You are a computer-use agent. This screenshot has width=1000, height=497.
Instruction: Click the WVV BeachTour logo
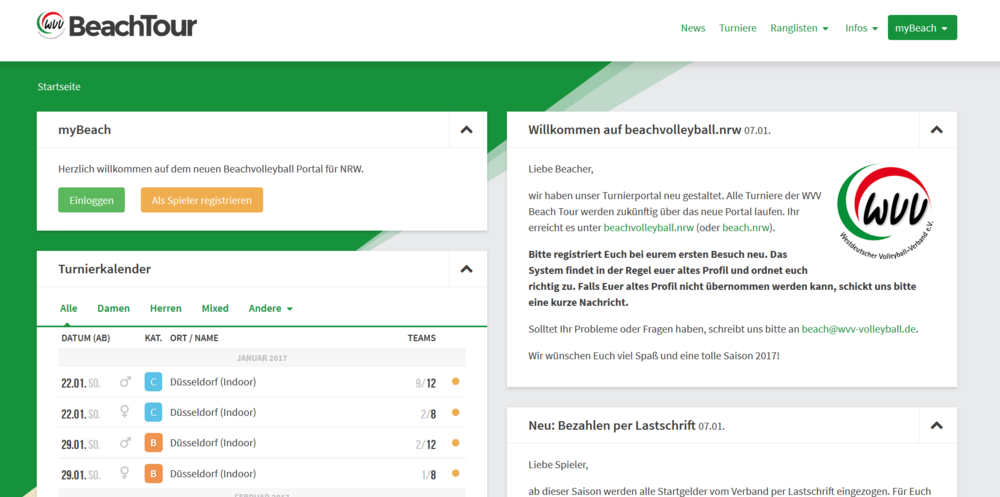click(117, 26)
